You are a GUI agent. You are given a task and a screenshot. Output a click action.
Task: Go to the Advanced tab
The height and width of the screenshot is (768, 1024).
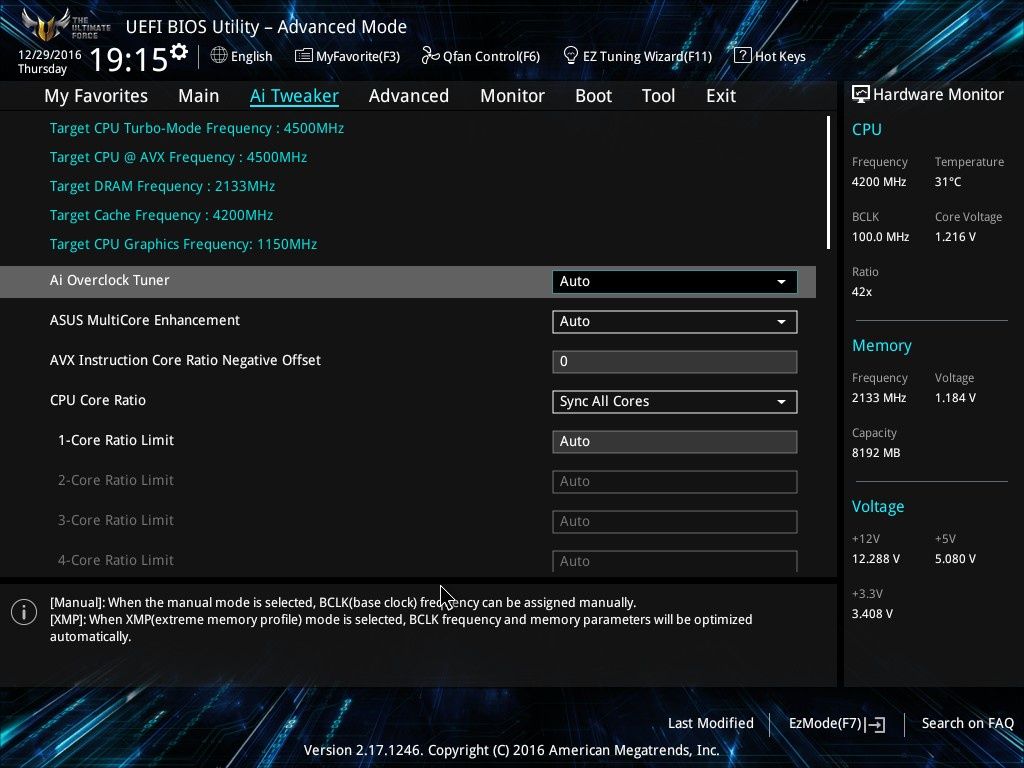tap(409, 96)
